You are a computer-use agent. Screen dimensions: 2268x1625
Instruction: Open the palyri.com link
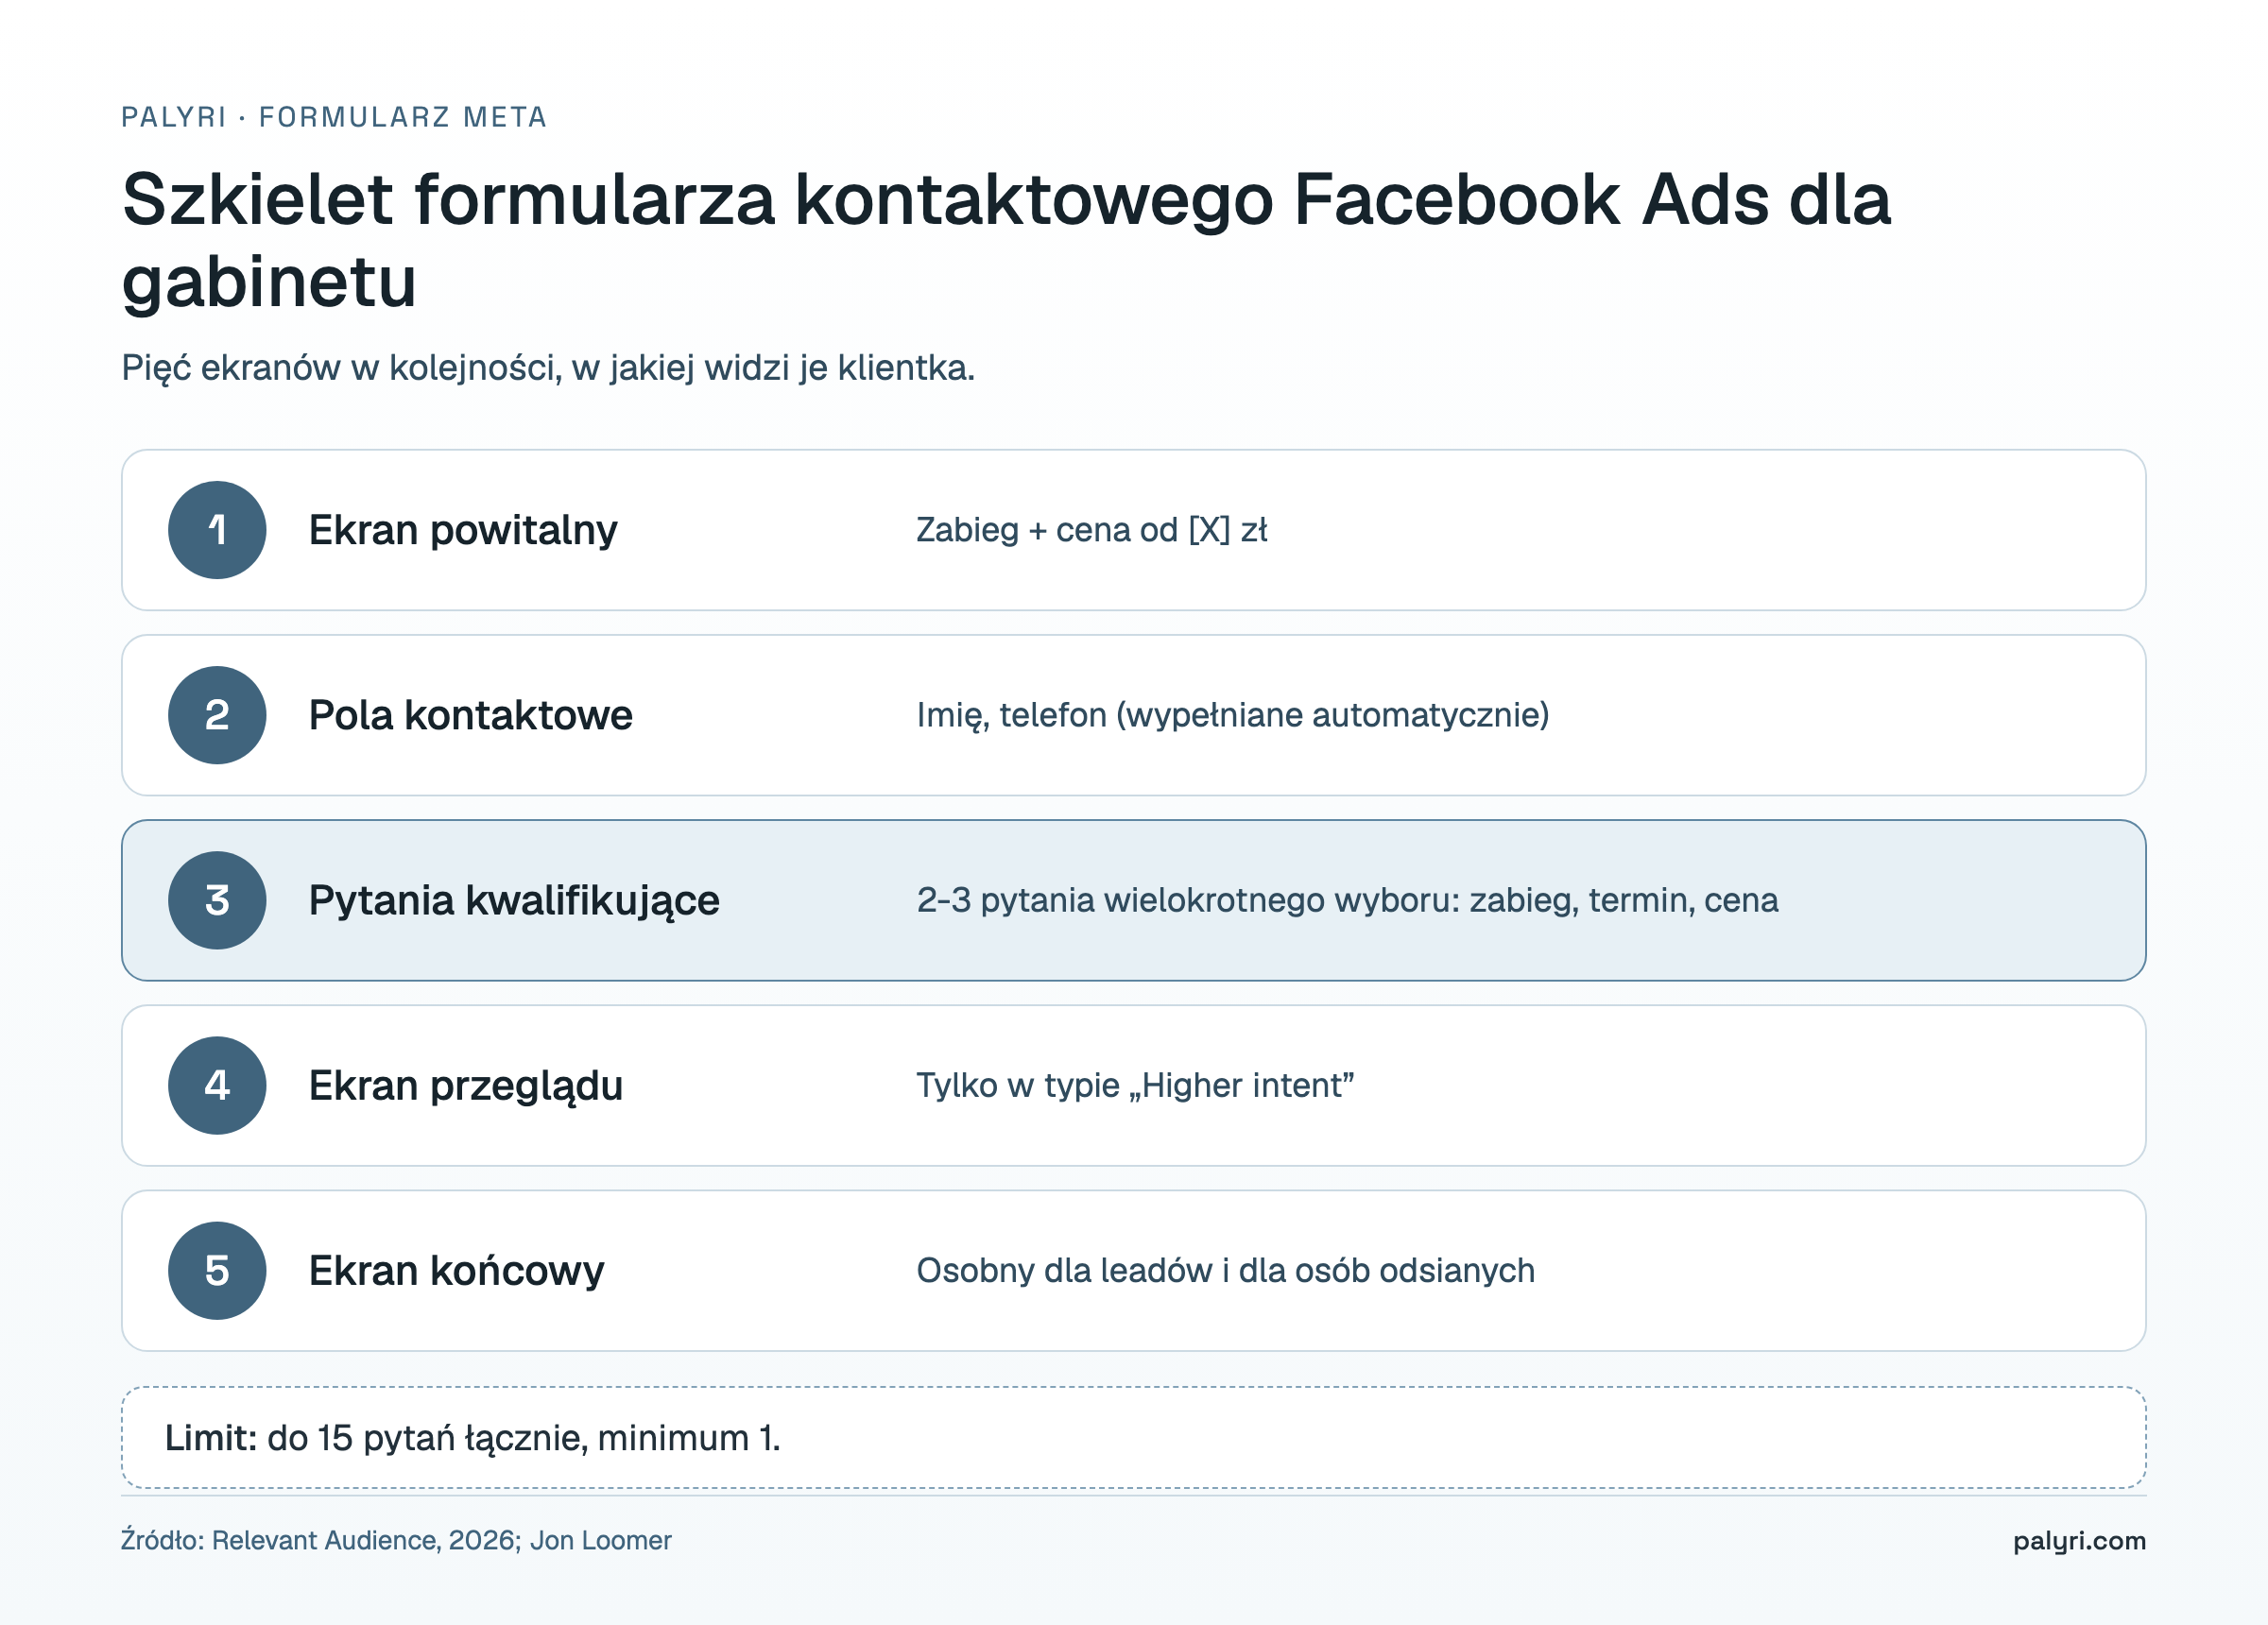click(x=2079, y=1541)
